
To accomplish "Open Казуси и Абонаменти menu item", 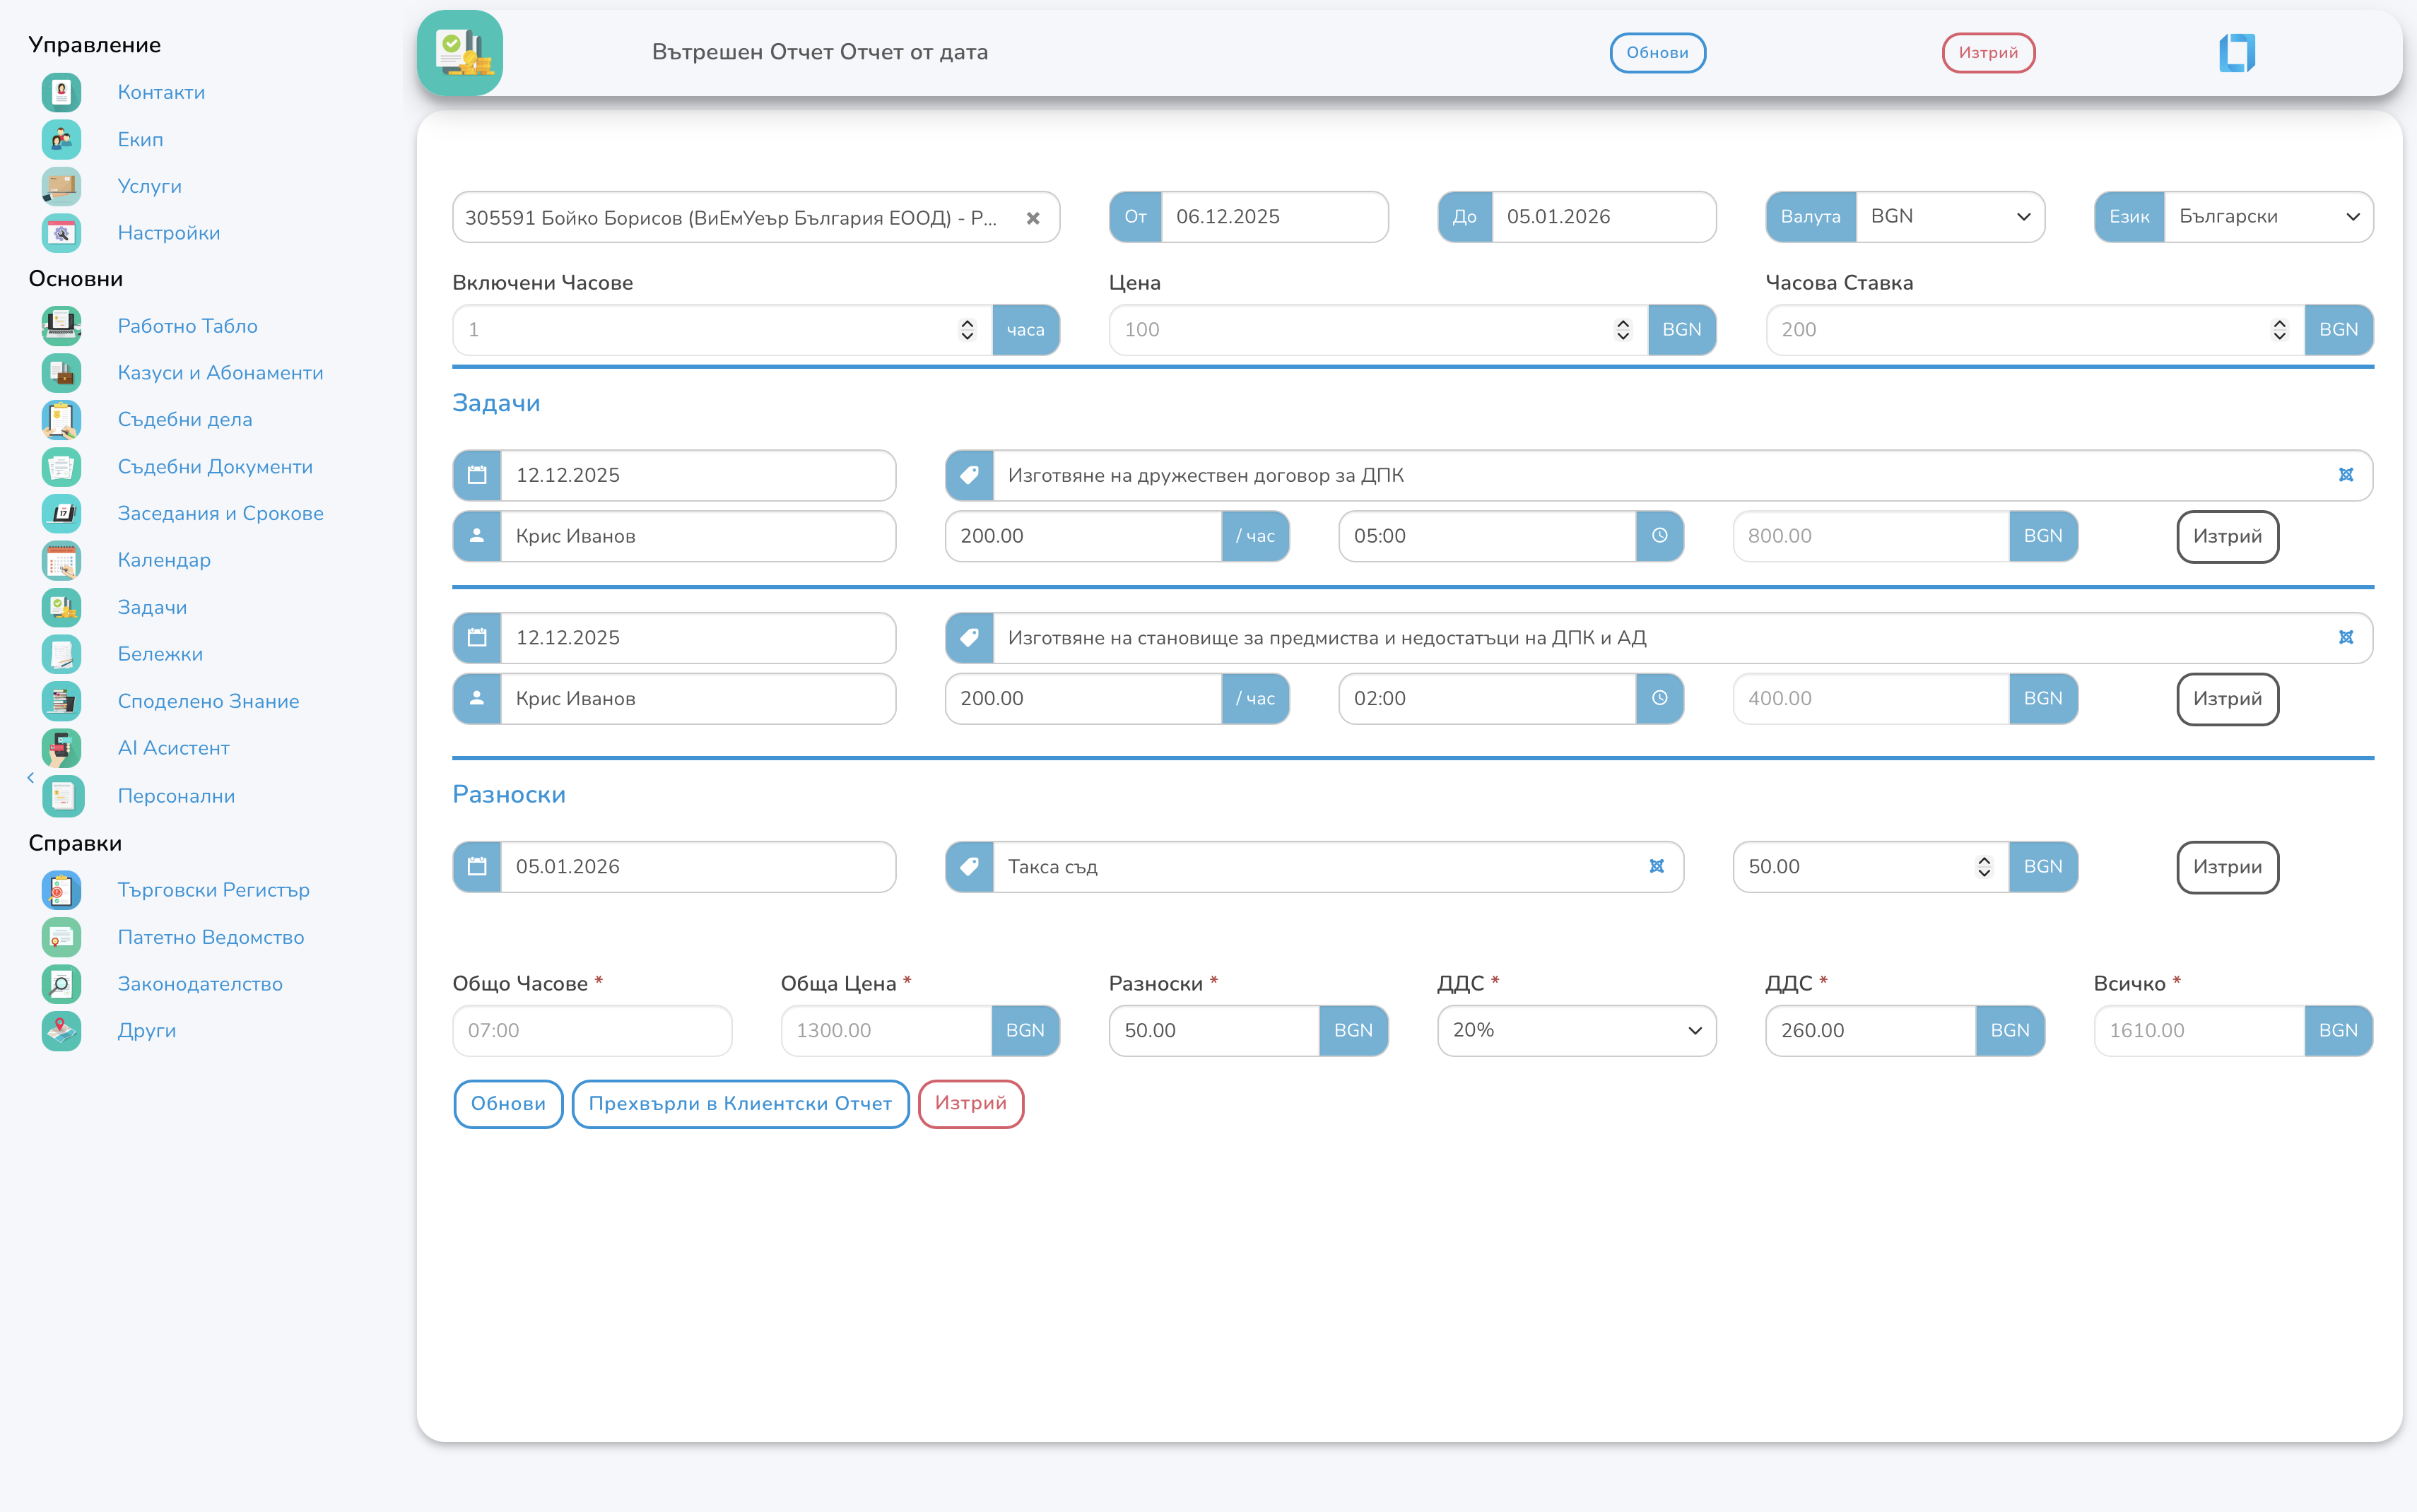I will (220, 373).
